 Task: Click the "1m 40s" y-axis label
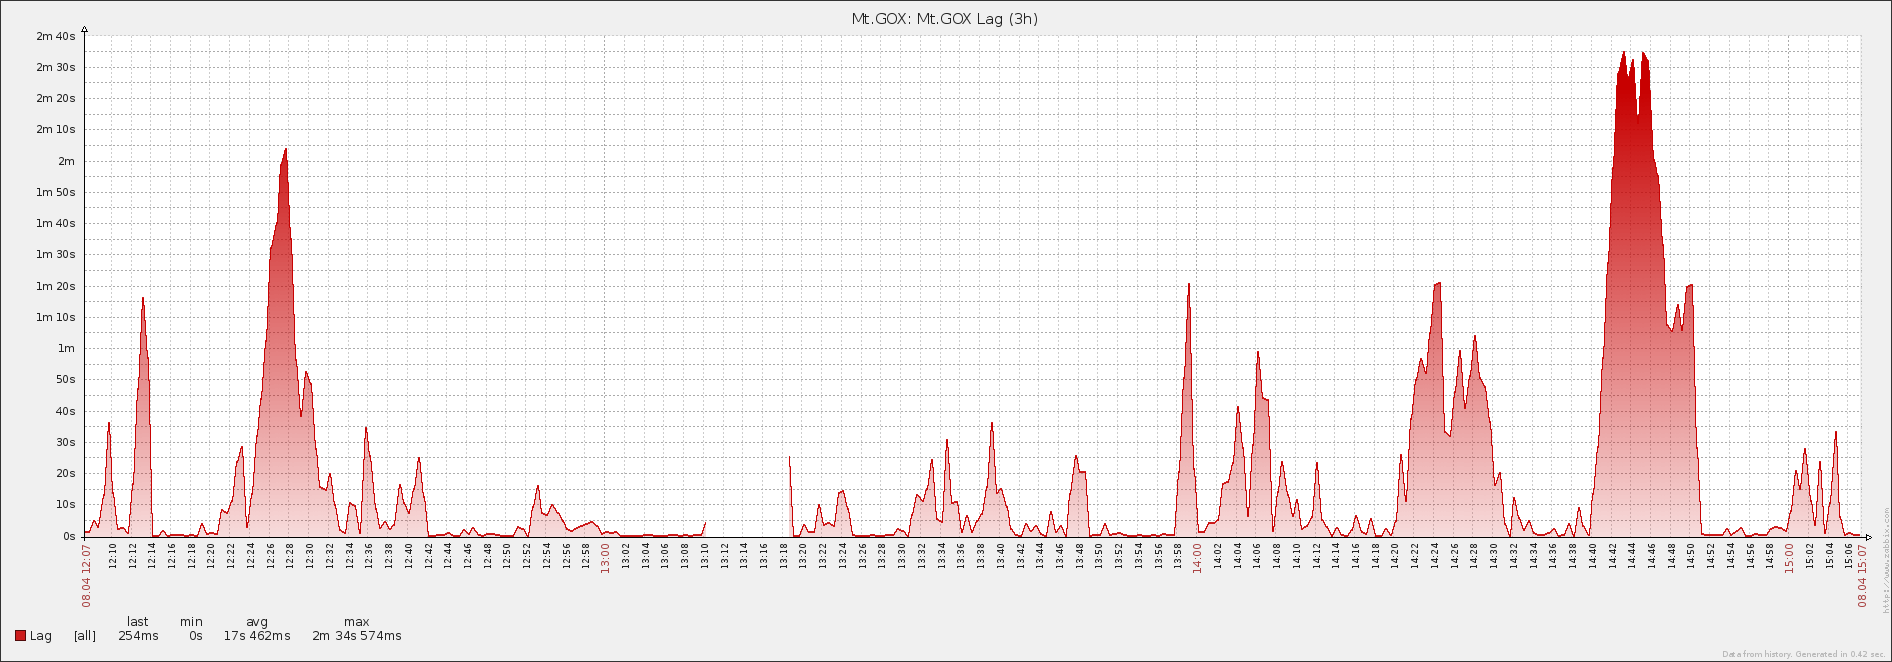[x=56, y=224]
